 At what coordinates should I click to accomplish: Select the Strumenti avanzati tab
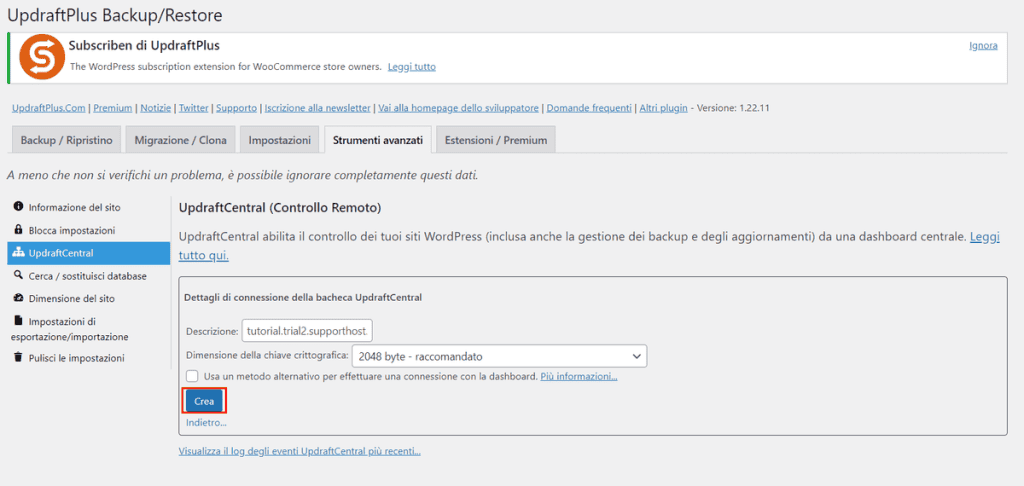pos(378,140)
